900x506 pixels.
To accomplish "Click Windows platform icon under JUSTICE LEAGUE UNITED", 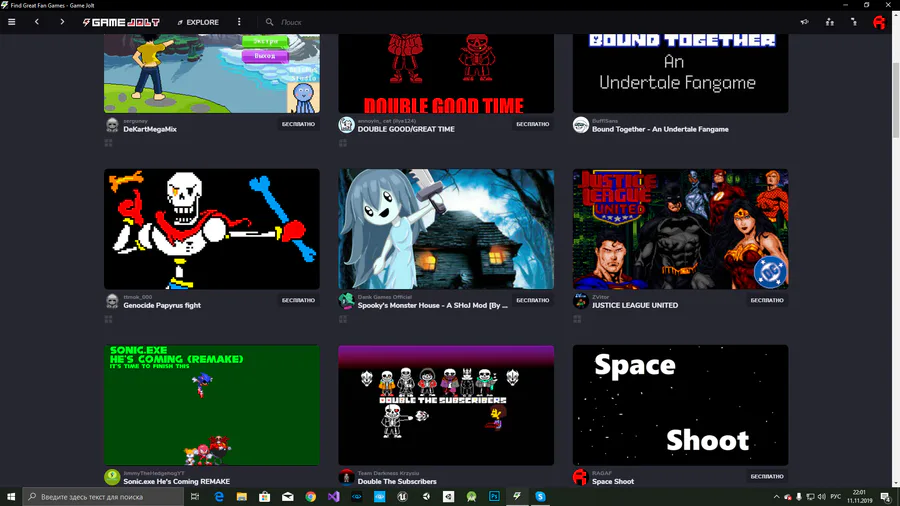I will pyautogui.click(x=577, y=319).
